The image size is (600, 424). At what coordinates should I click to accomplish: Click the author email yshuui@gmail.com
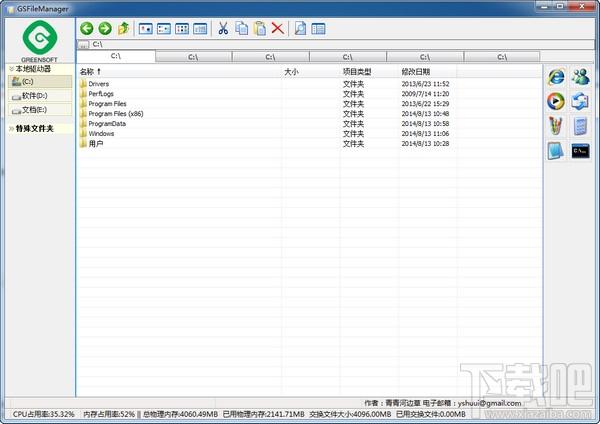coord(489,403)
